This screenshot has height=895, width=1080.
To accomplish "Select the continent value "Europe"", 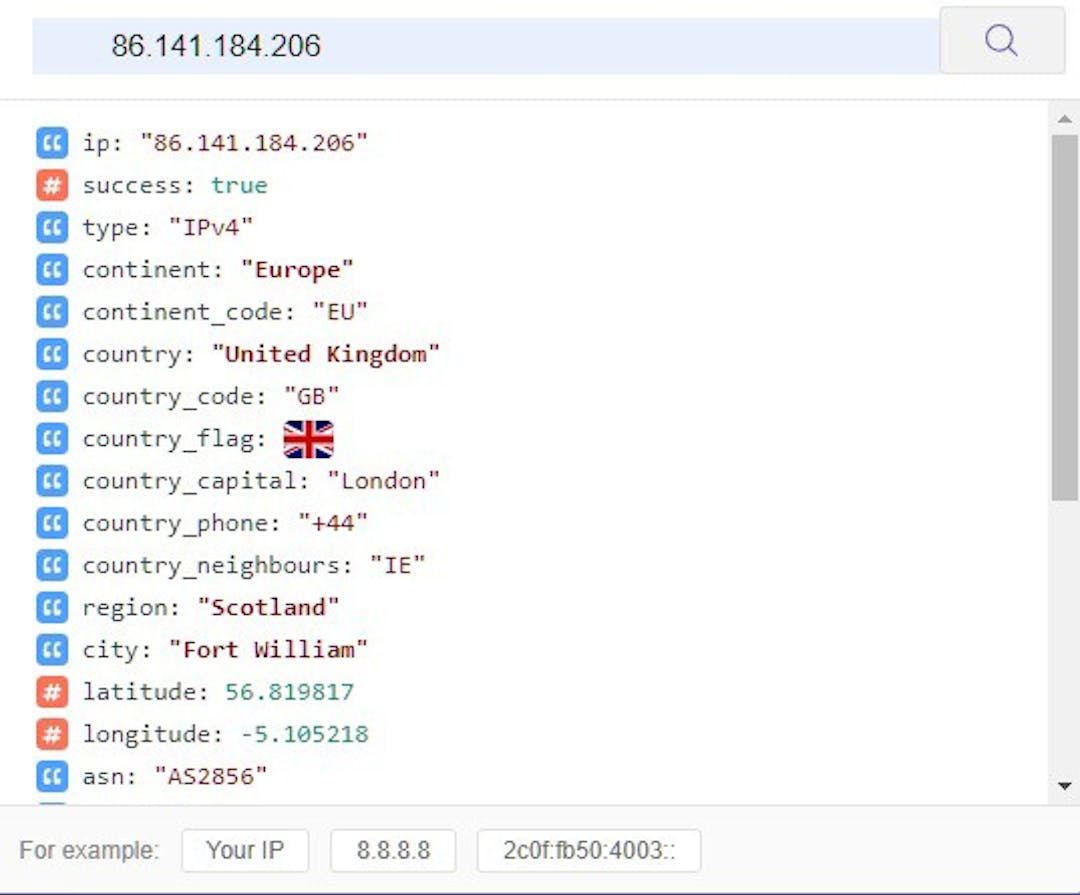I will tap(297, 270).
